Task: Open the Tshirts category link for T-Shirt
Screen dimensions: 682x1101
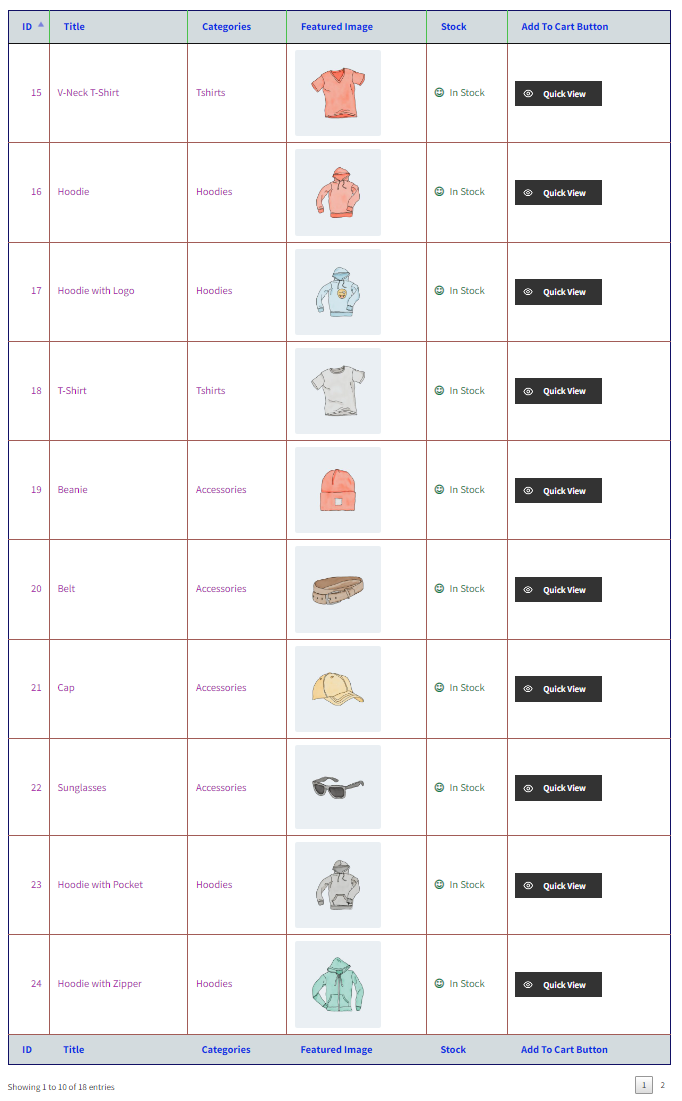Action: (211, 391)
